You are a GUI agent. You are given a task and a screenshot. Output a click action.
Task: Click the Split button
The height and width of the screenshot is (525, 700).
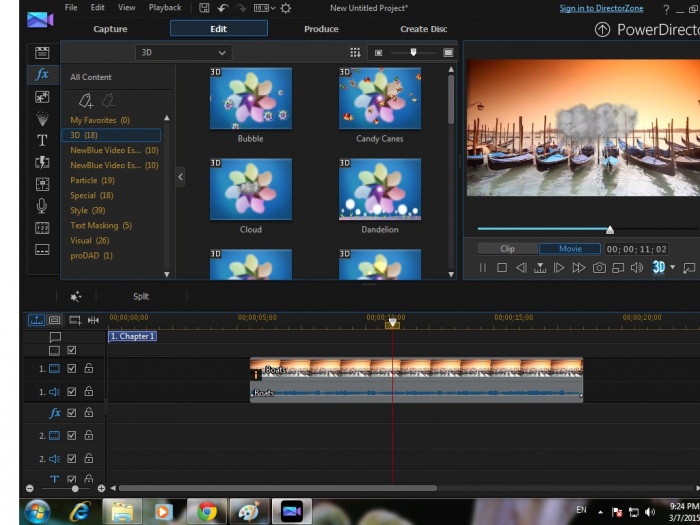click(141, 296)
